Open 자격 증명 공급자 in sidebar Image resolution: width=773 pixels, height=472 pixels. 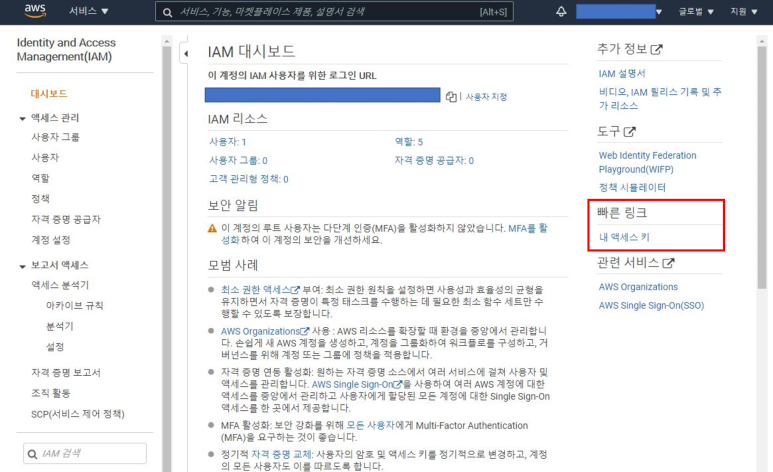(66, 219)
